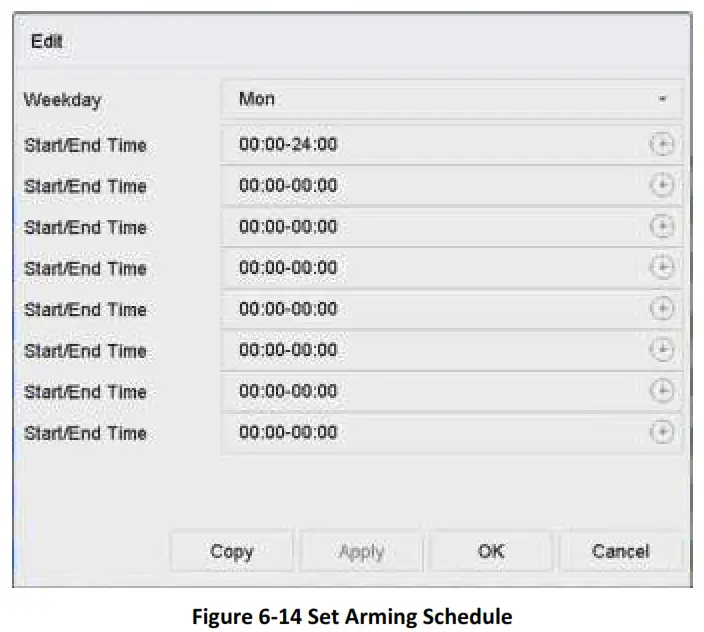Click the clock icon on the eighth Start/End Time row
The image size is (704, 632).
[x=661, y=432]
